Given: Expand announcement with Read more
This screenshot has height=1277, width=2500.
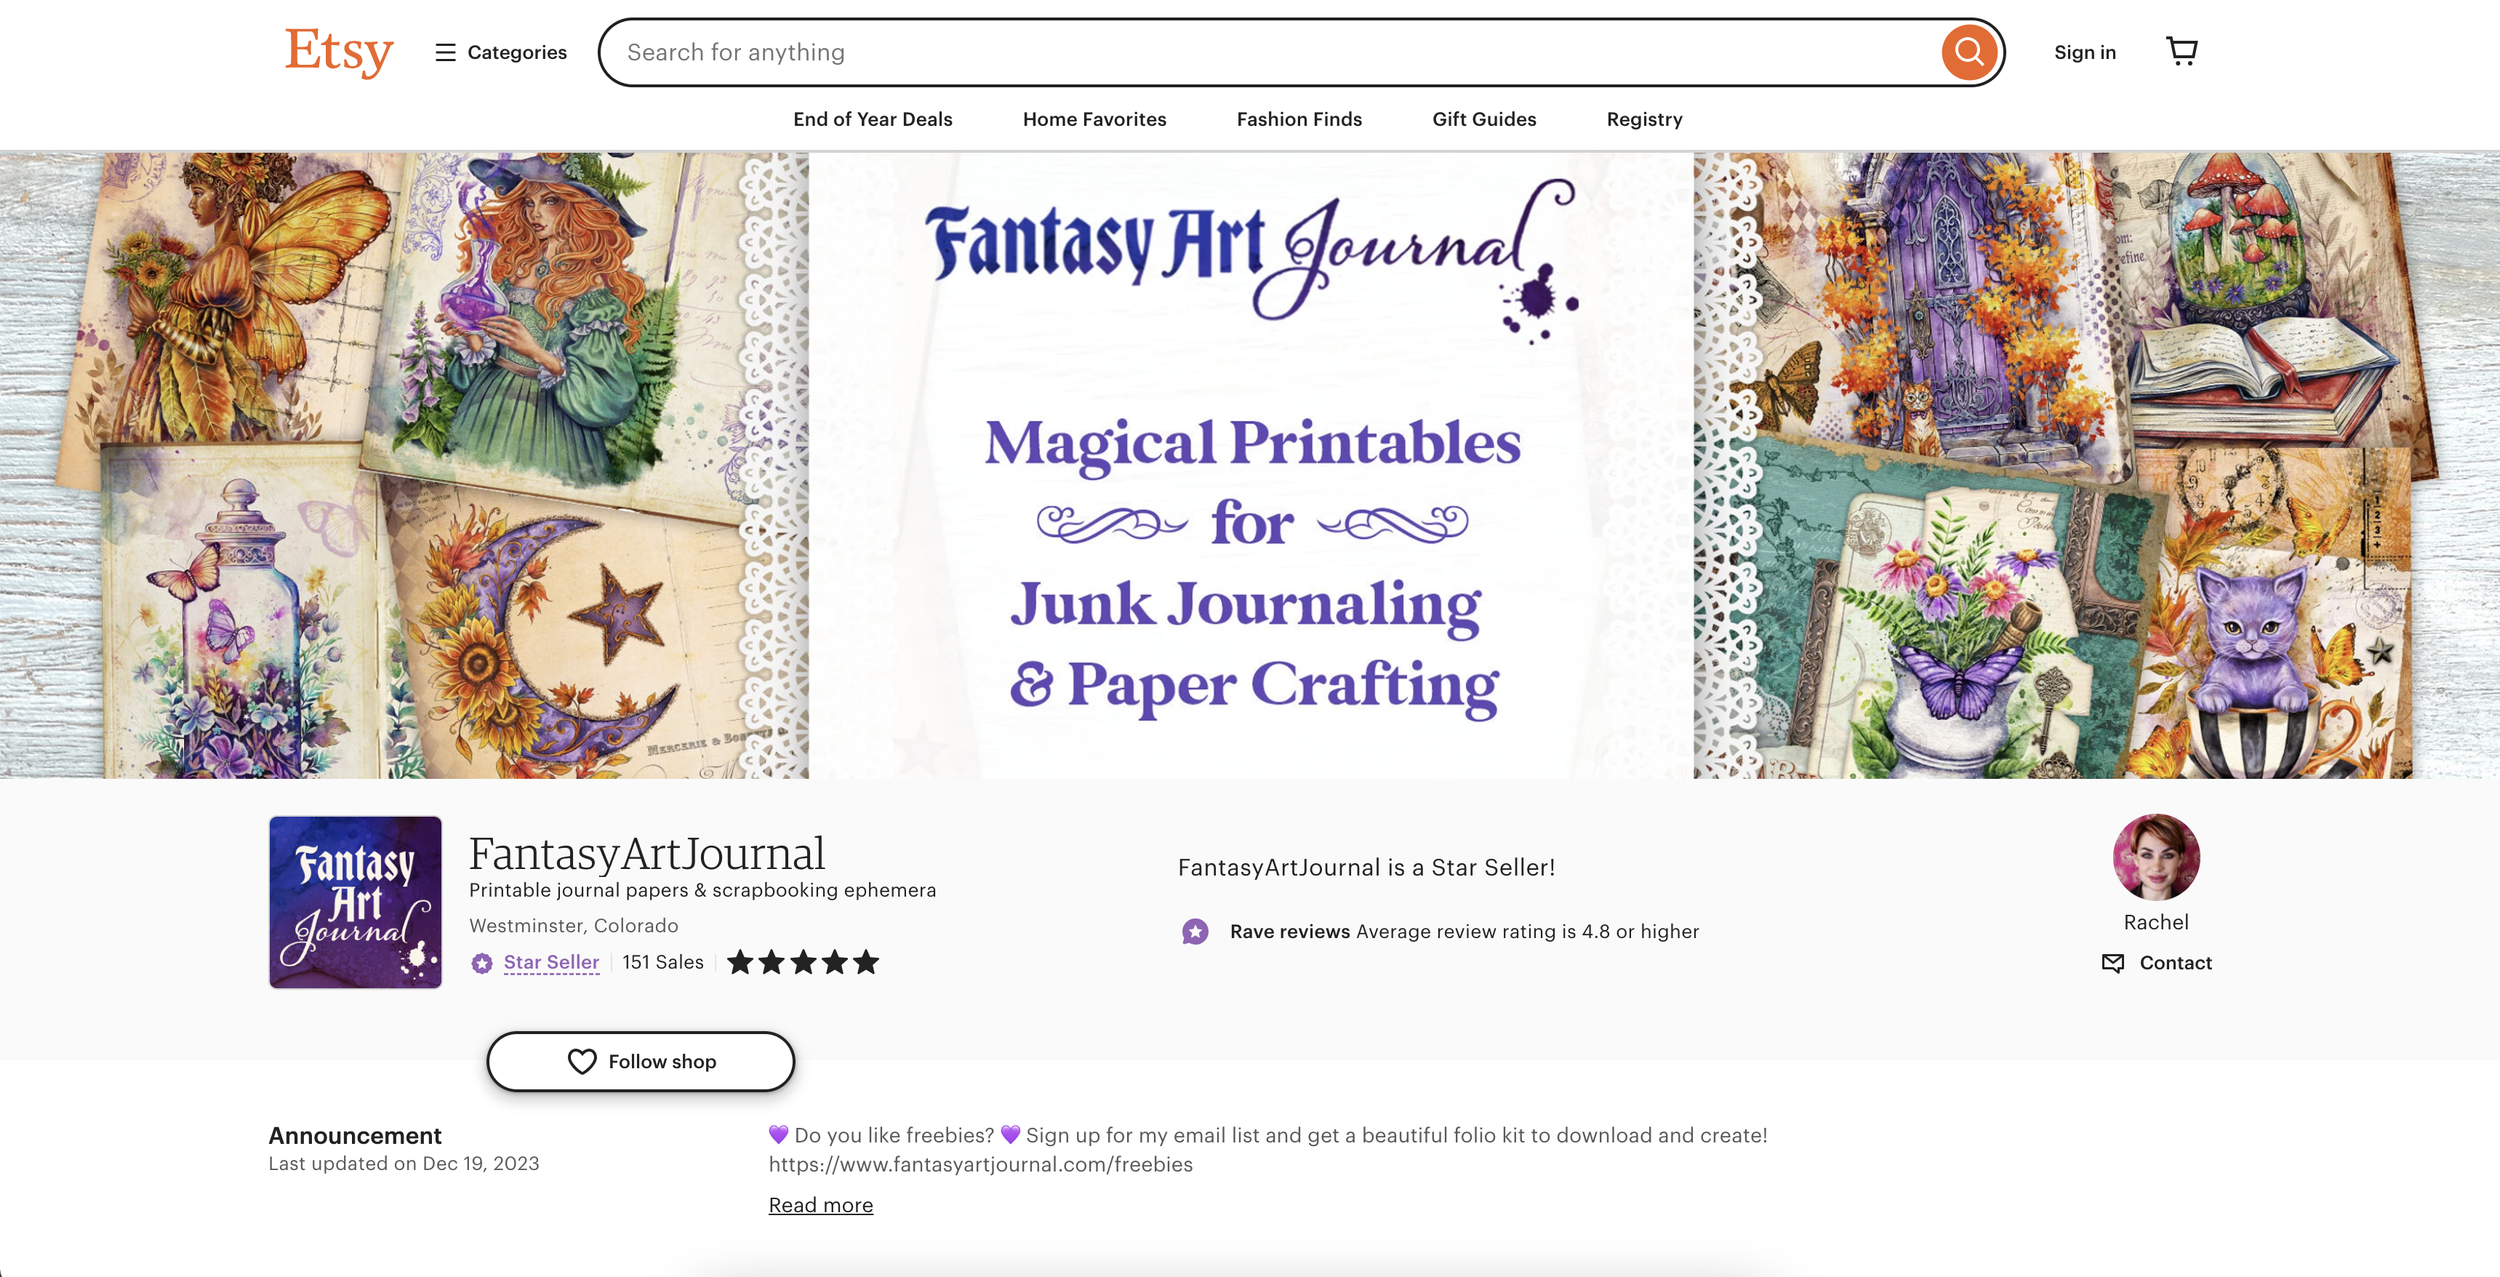Looking at the screenshot, I should (821, 1205).
